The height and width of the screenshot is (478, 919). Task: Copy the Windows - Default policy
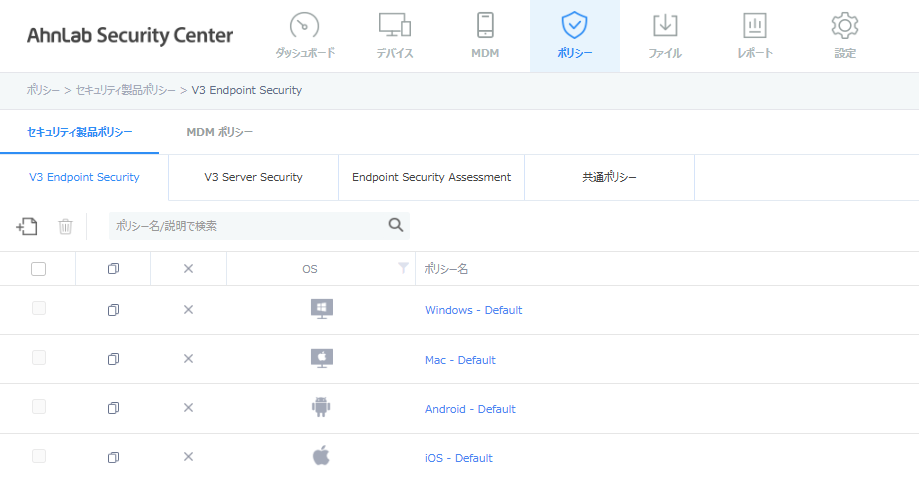pos(113,310)
